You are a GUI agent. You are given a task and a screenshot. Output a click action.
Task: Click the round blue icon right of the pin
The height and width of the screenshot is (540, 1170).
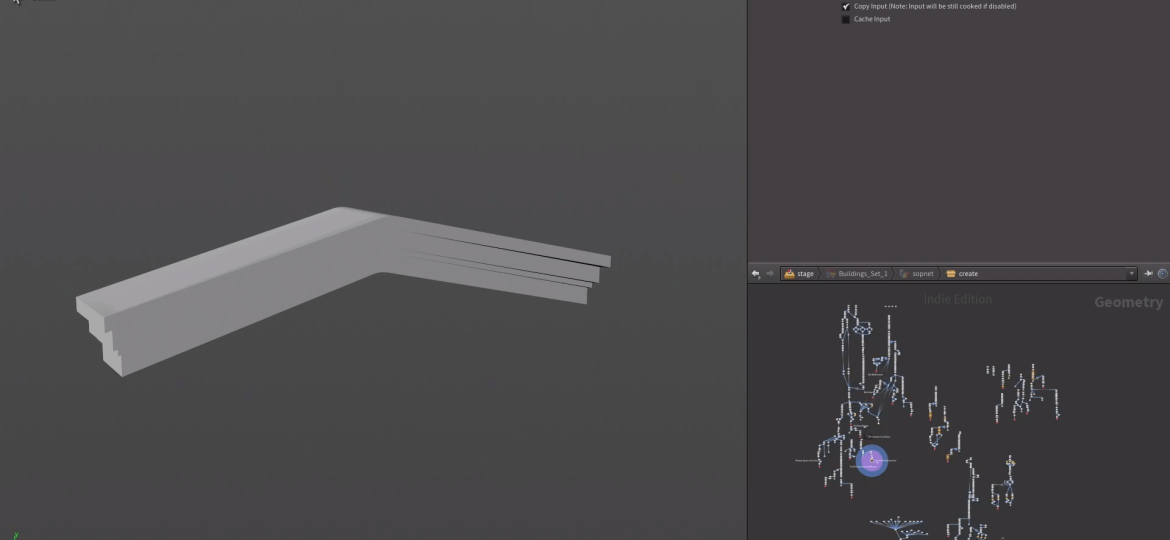coord(1162,274)
